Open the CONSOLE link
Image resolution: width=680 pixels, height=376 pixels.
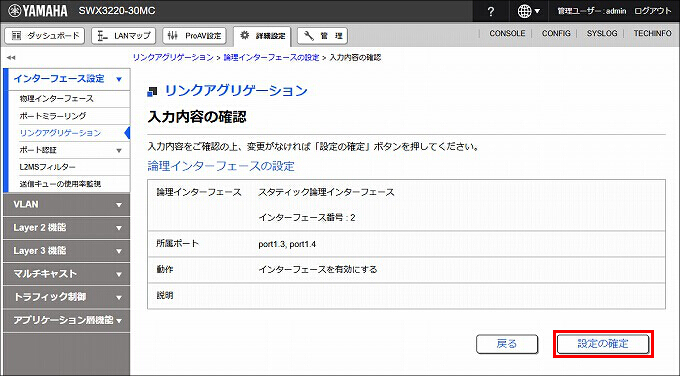(507, 33)
